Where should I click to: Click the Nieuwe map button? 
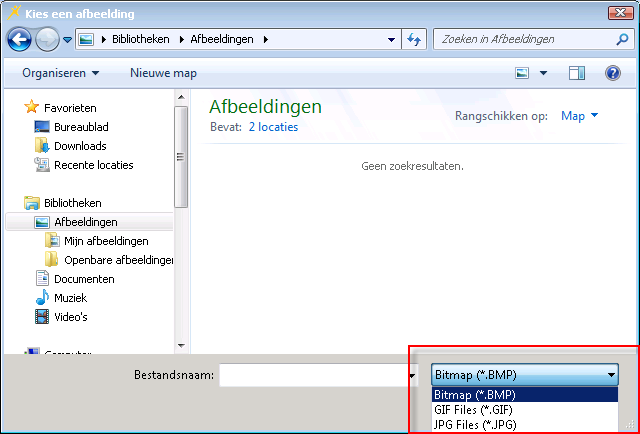[x=163, y=73]
